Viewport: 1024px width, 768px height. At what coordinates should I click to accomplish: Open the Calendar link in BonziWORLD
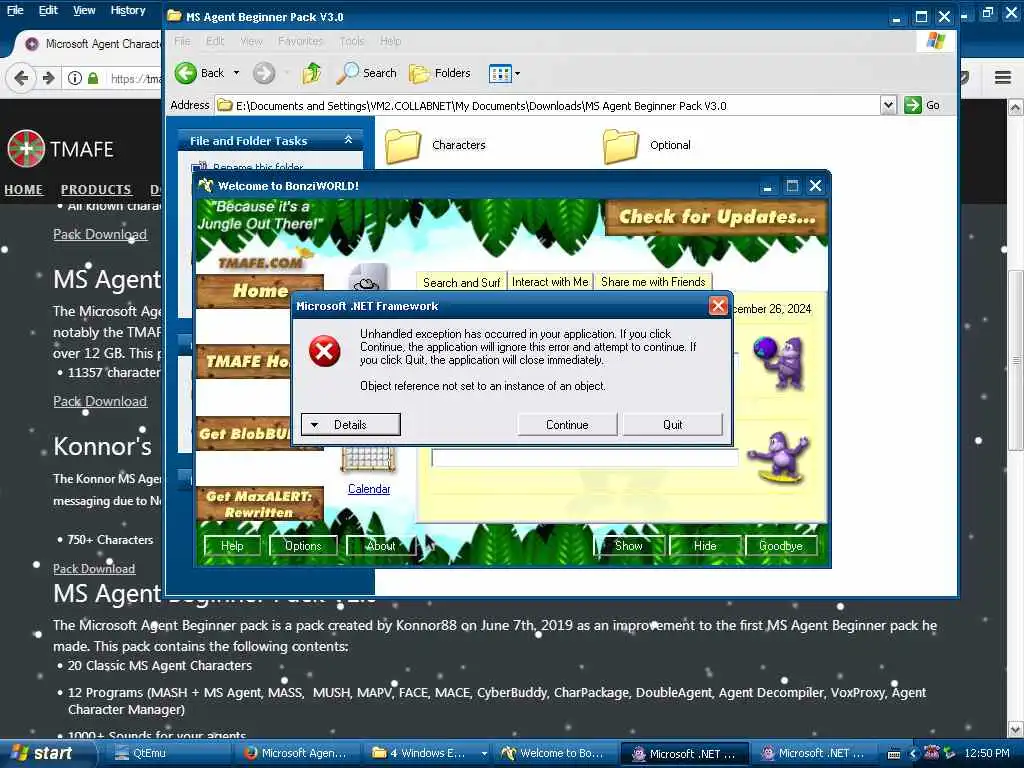click(x=369, y=488)
